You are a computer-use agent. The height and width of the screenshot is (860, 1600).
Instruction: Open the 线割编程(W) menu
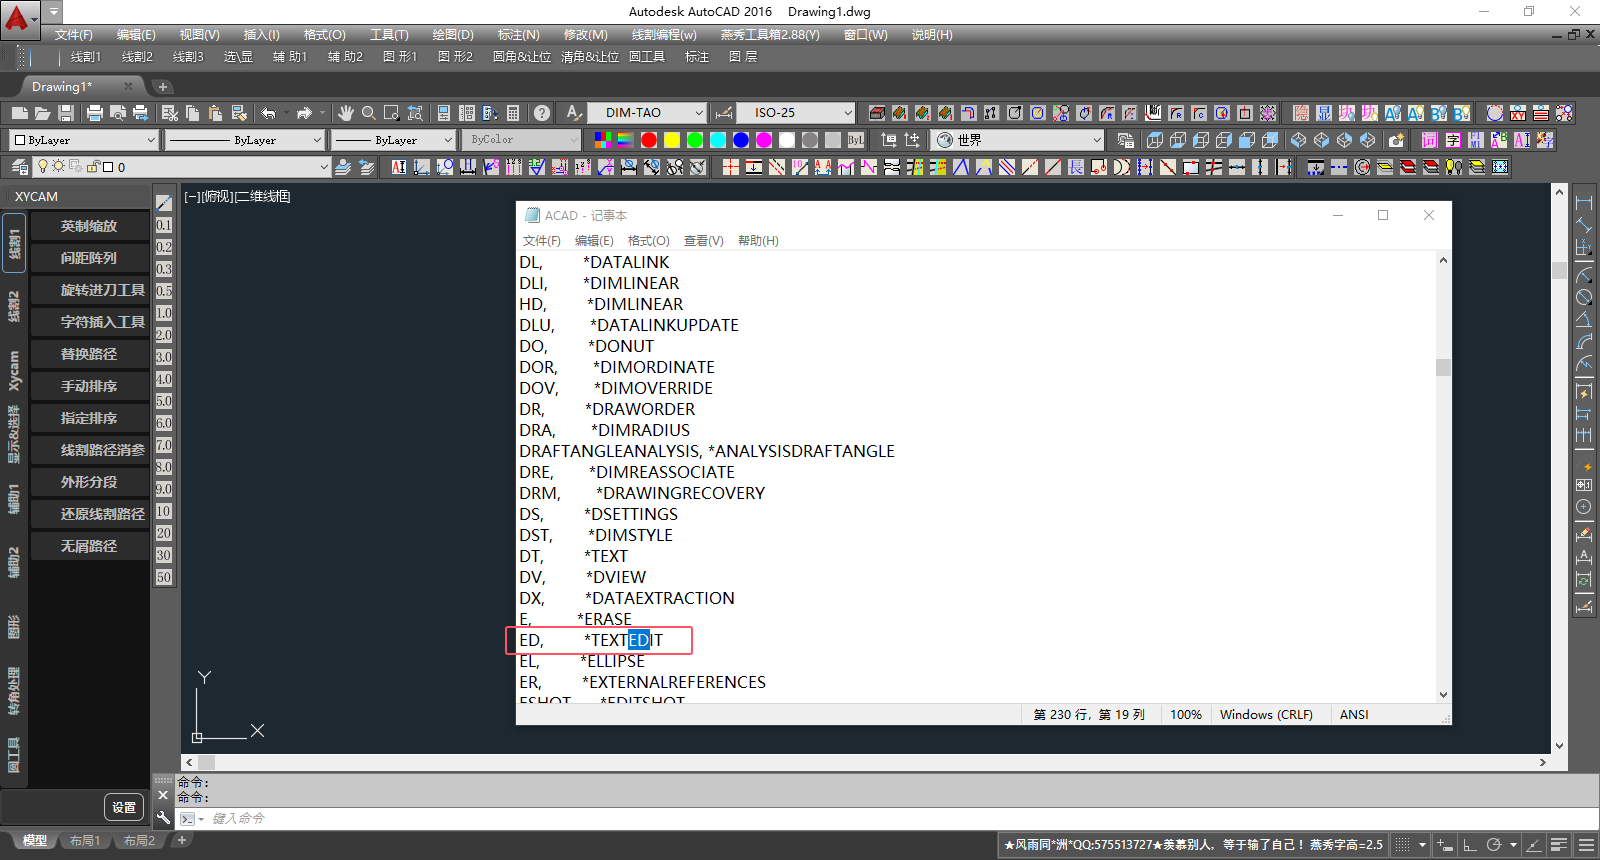click(664, 35)
